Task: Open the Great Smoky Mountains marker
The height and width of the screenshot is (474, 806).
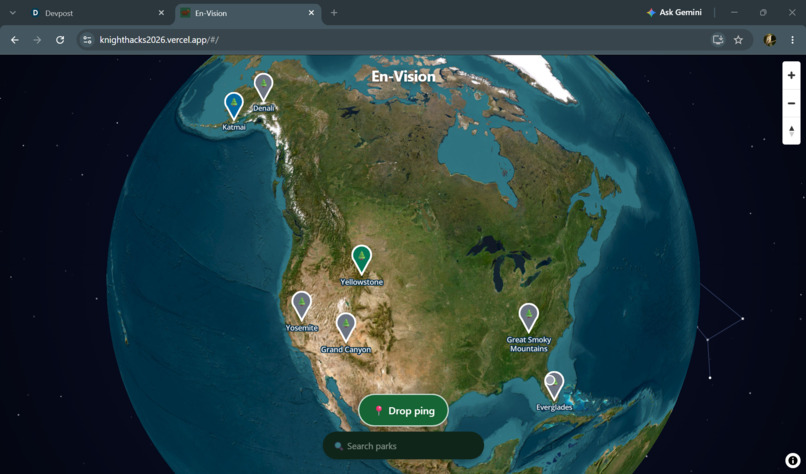Action: (x=528, y=317)
